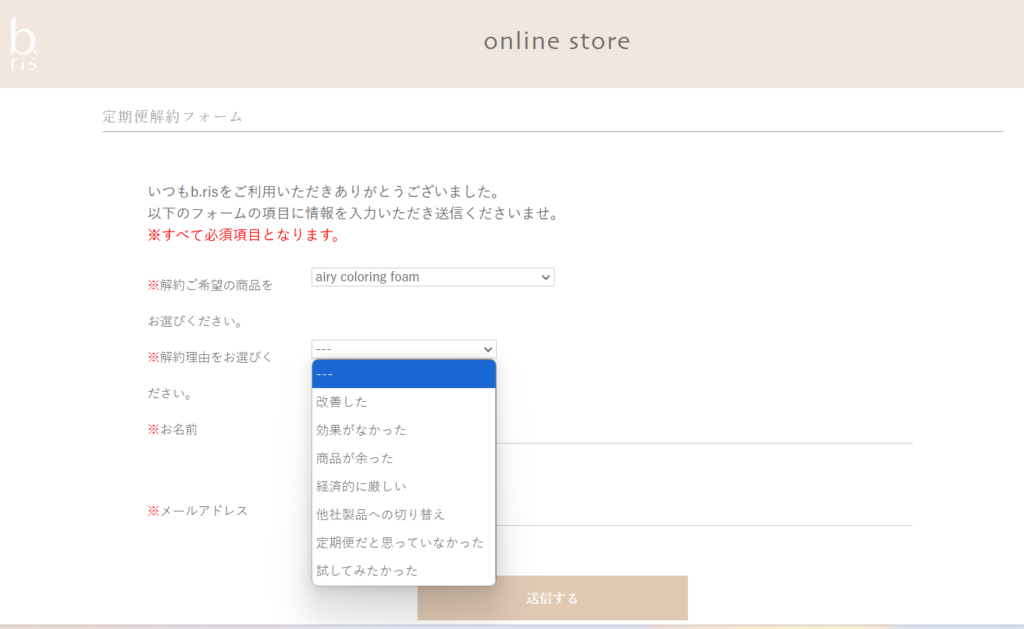Pick '経済的に厳しい' from the reasons
This screenshot has height=629, width=1024.
[x=404, y=487]
